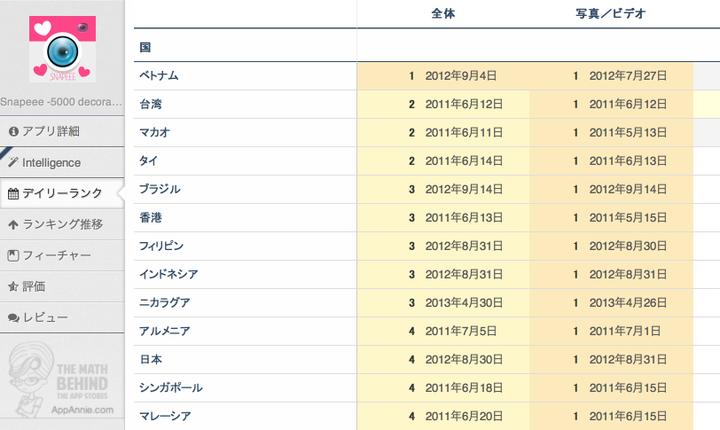
Task: Click the star icon beside 評価
Action: coord(13,286)
